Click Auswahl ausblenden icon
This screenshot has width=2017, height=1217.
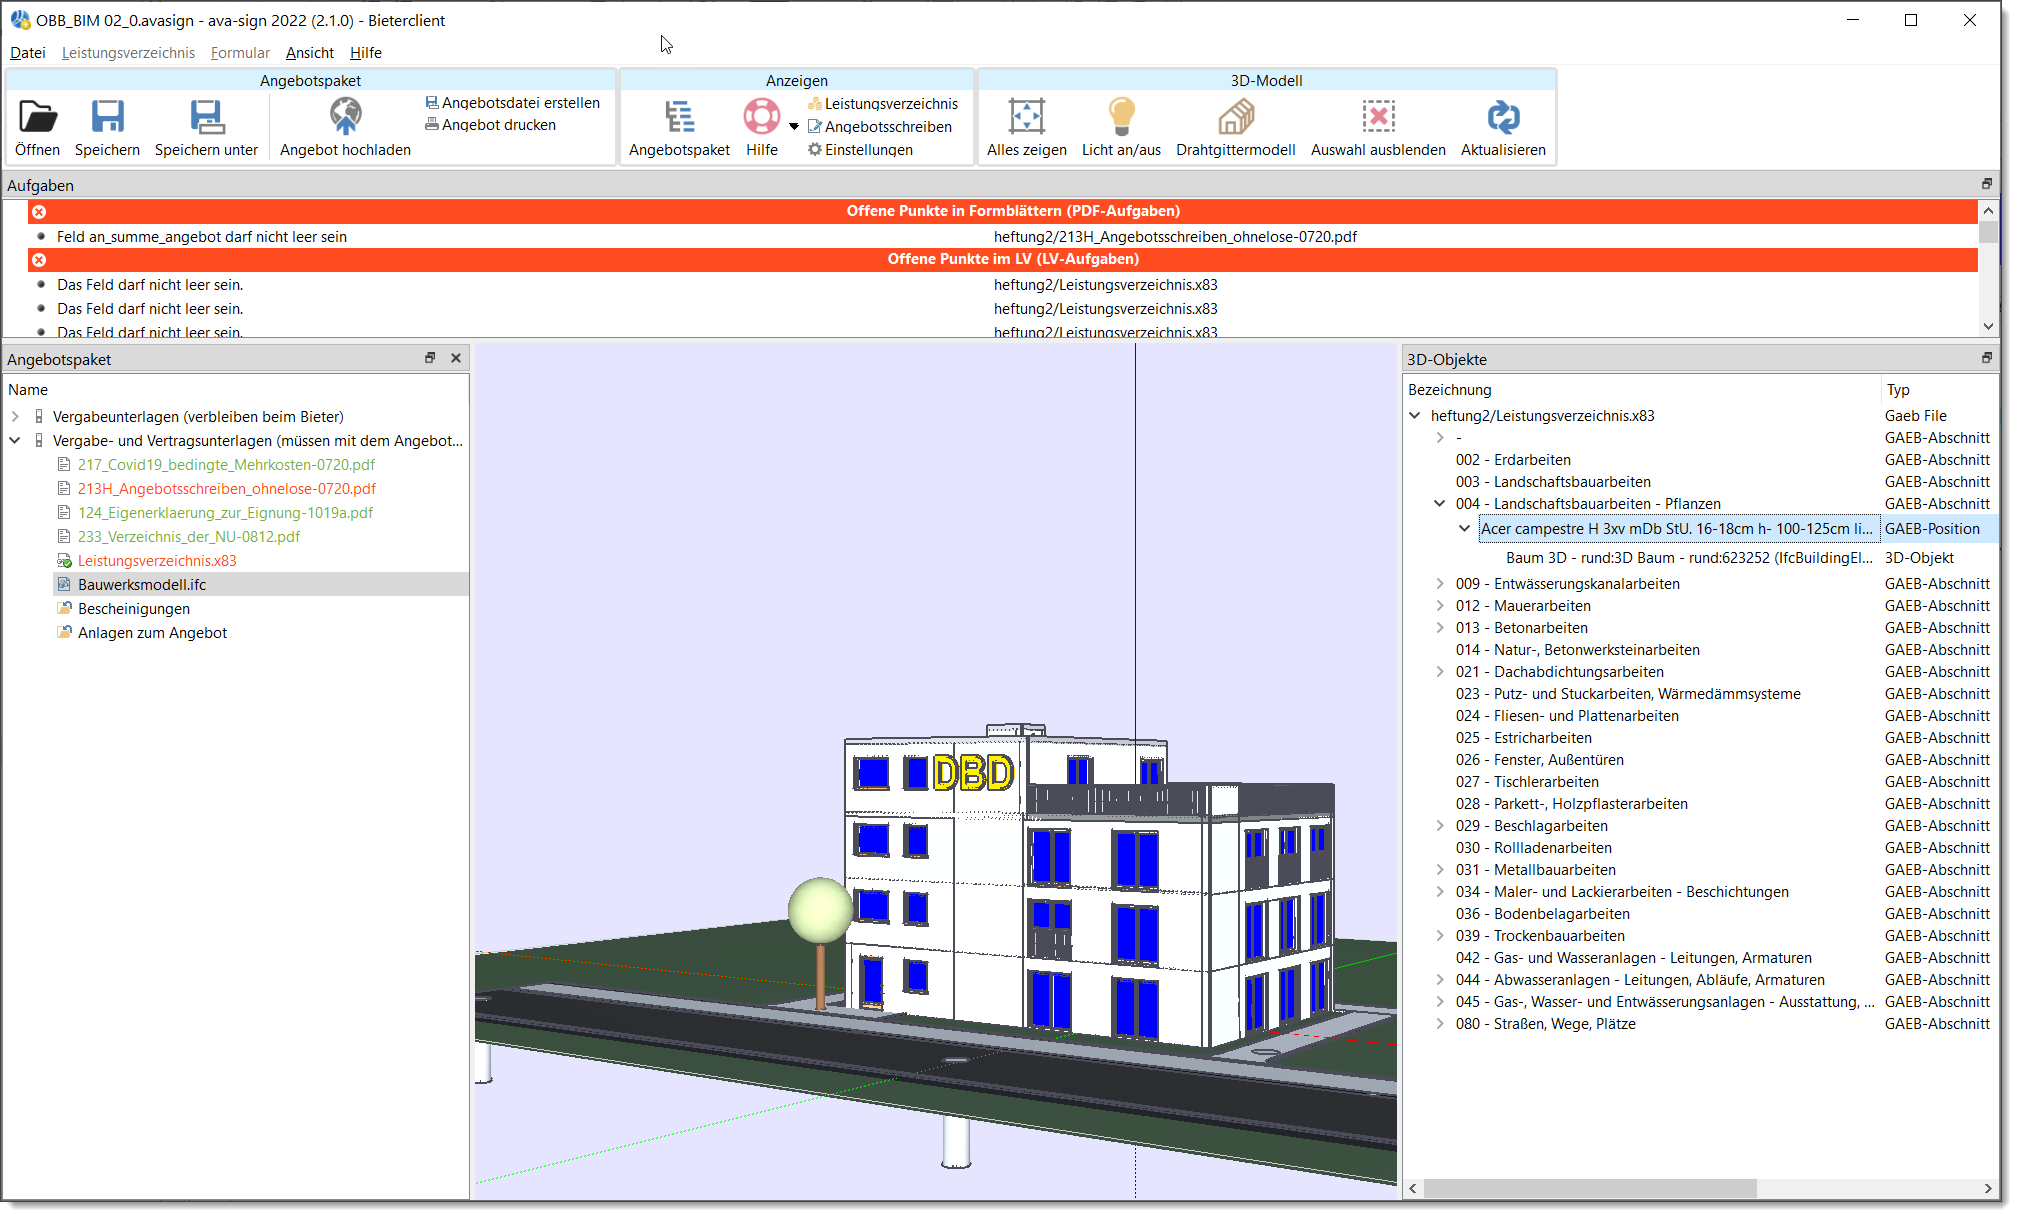(1378, 117)
